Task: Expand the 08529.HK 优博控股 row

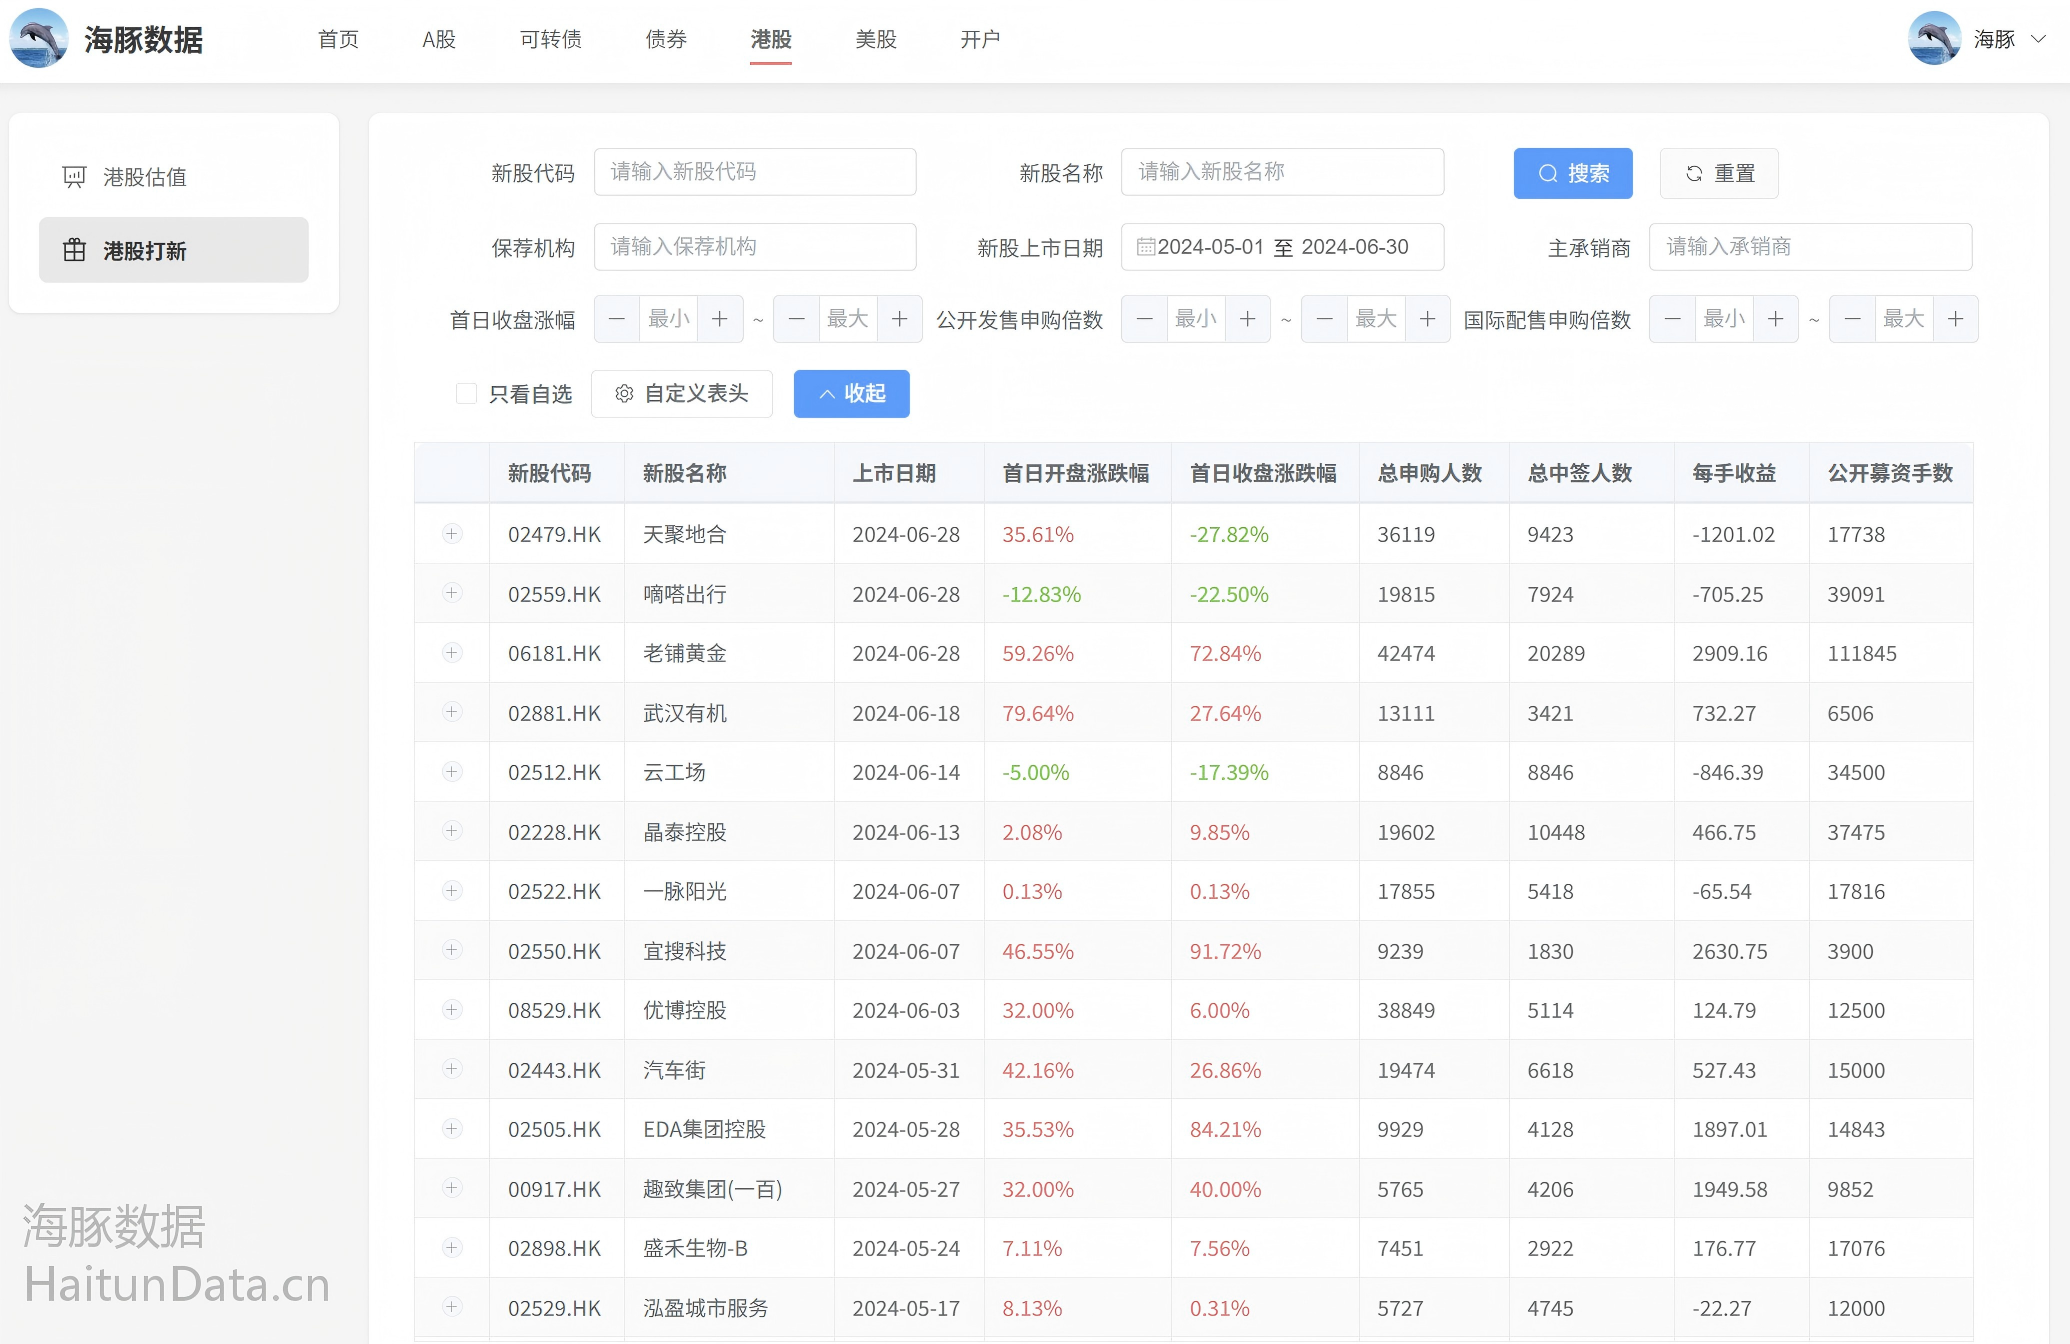Action: 452,1010
